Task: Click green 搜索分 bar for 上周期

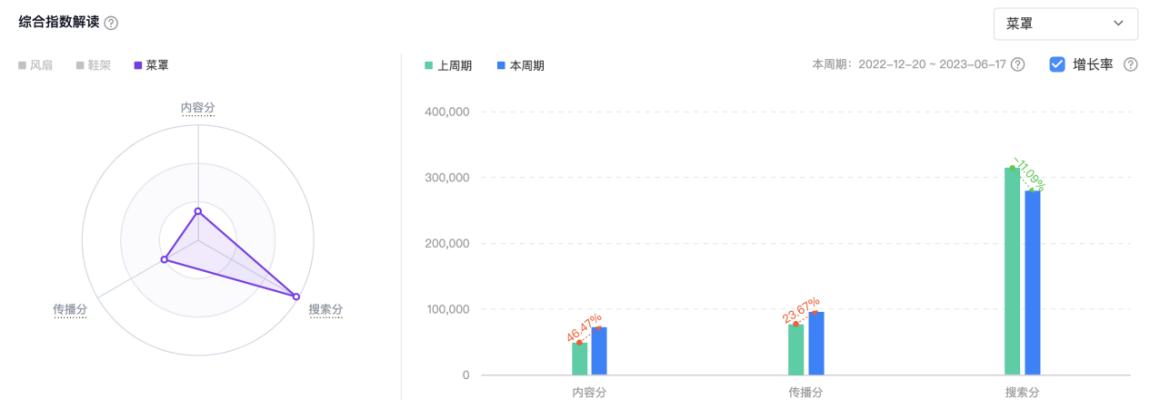Action: 1012,272
